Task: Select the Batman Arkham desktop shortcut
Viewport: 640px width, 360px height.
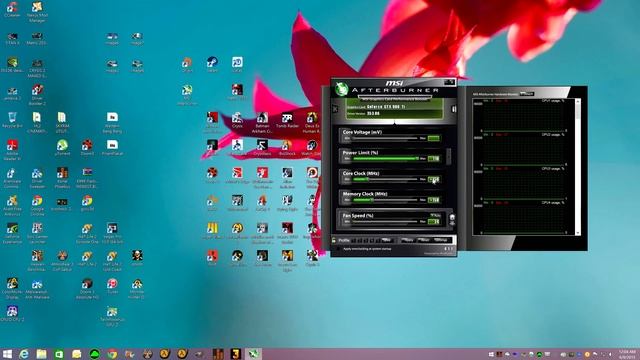Action: coord(262,122)
